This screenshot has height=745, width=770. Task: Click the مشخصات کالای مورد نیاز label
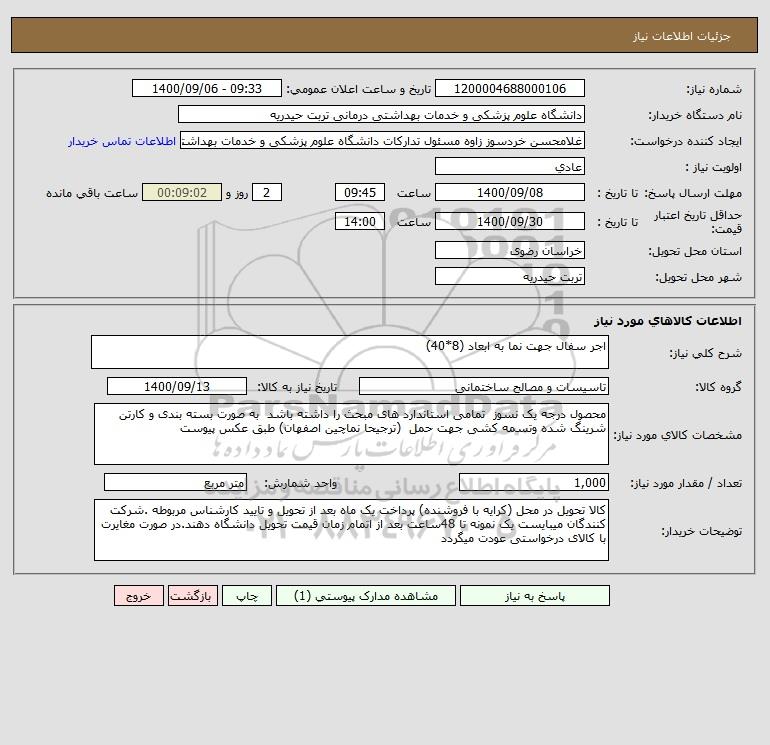[x=678, y=435]
